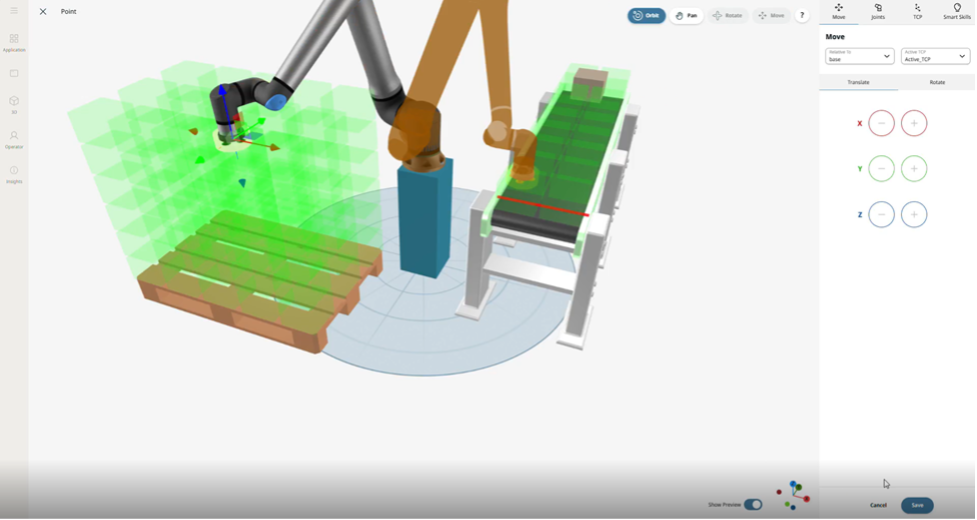Select the Rotate sub-tab in Move panel
977x520 pixels.
point(937,82)
